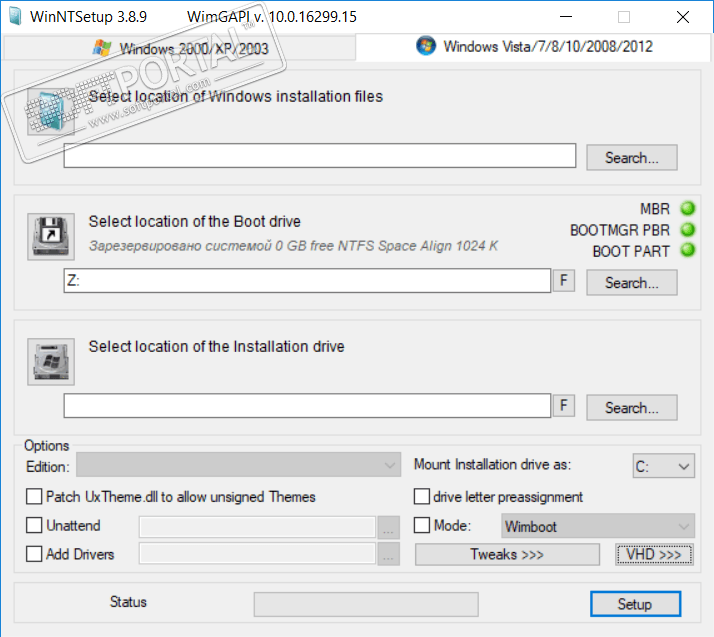This screenshot has width=714, height=637.
Task: Click the Boot drive floppy disk icon
Action: pyautogui.click(x=51, y=236)
